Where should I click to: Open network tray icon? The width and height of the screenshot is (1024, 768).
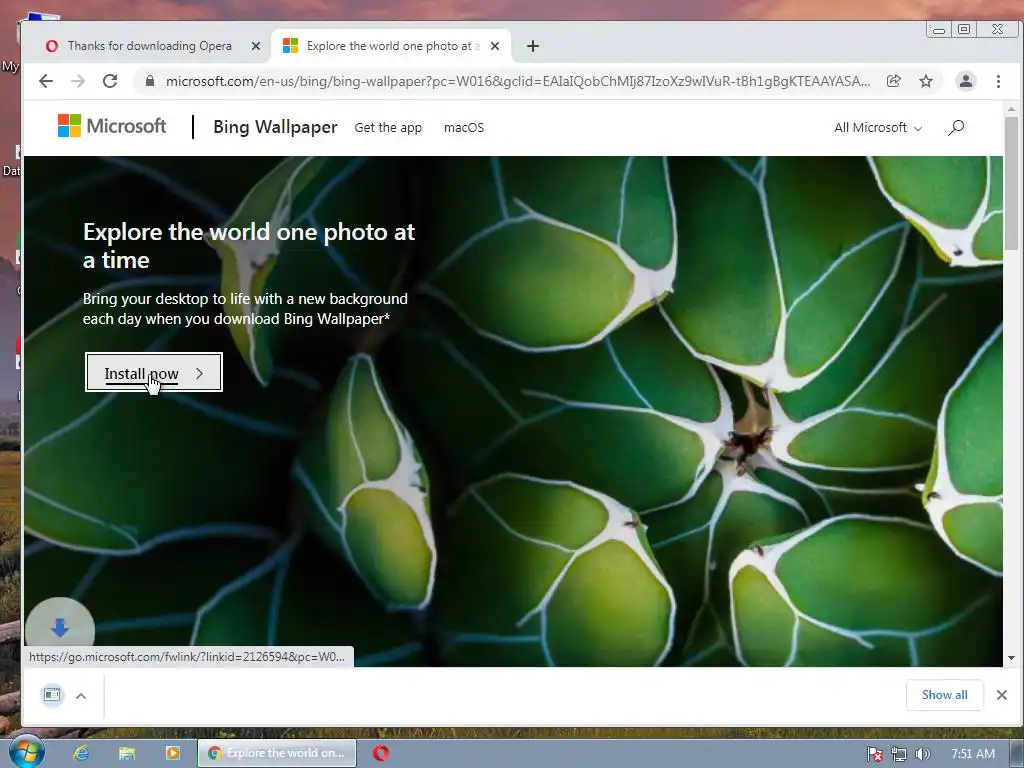(x=899, y=754)
